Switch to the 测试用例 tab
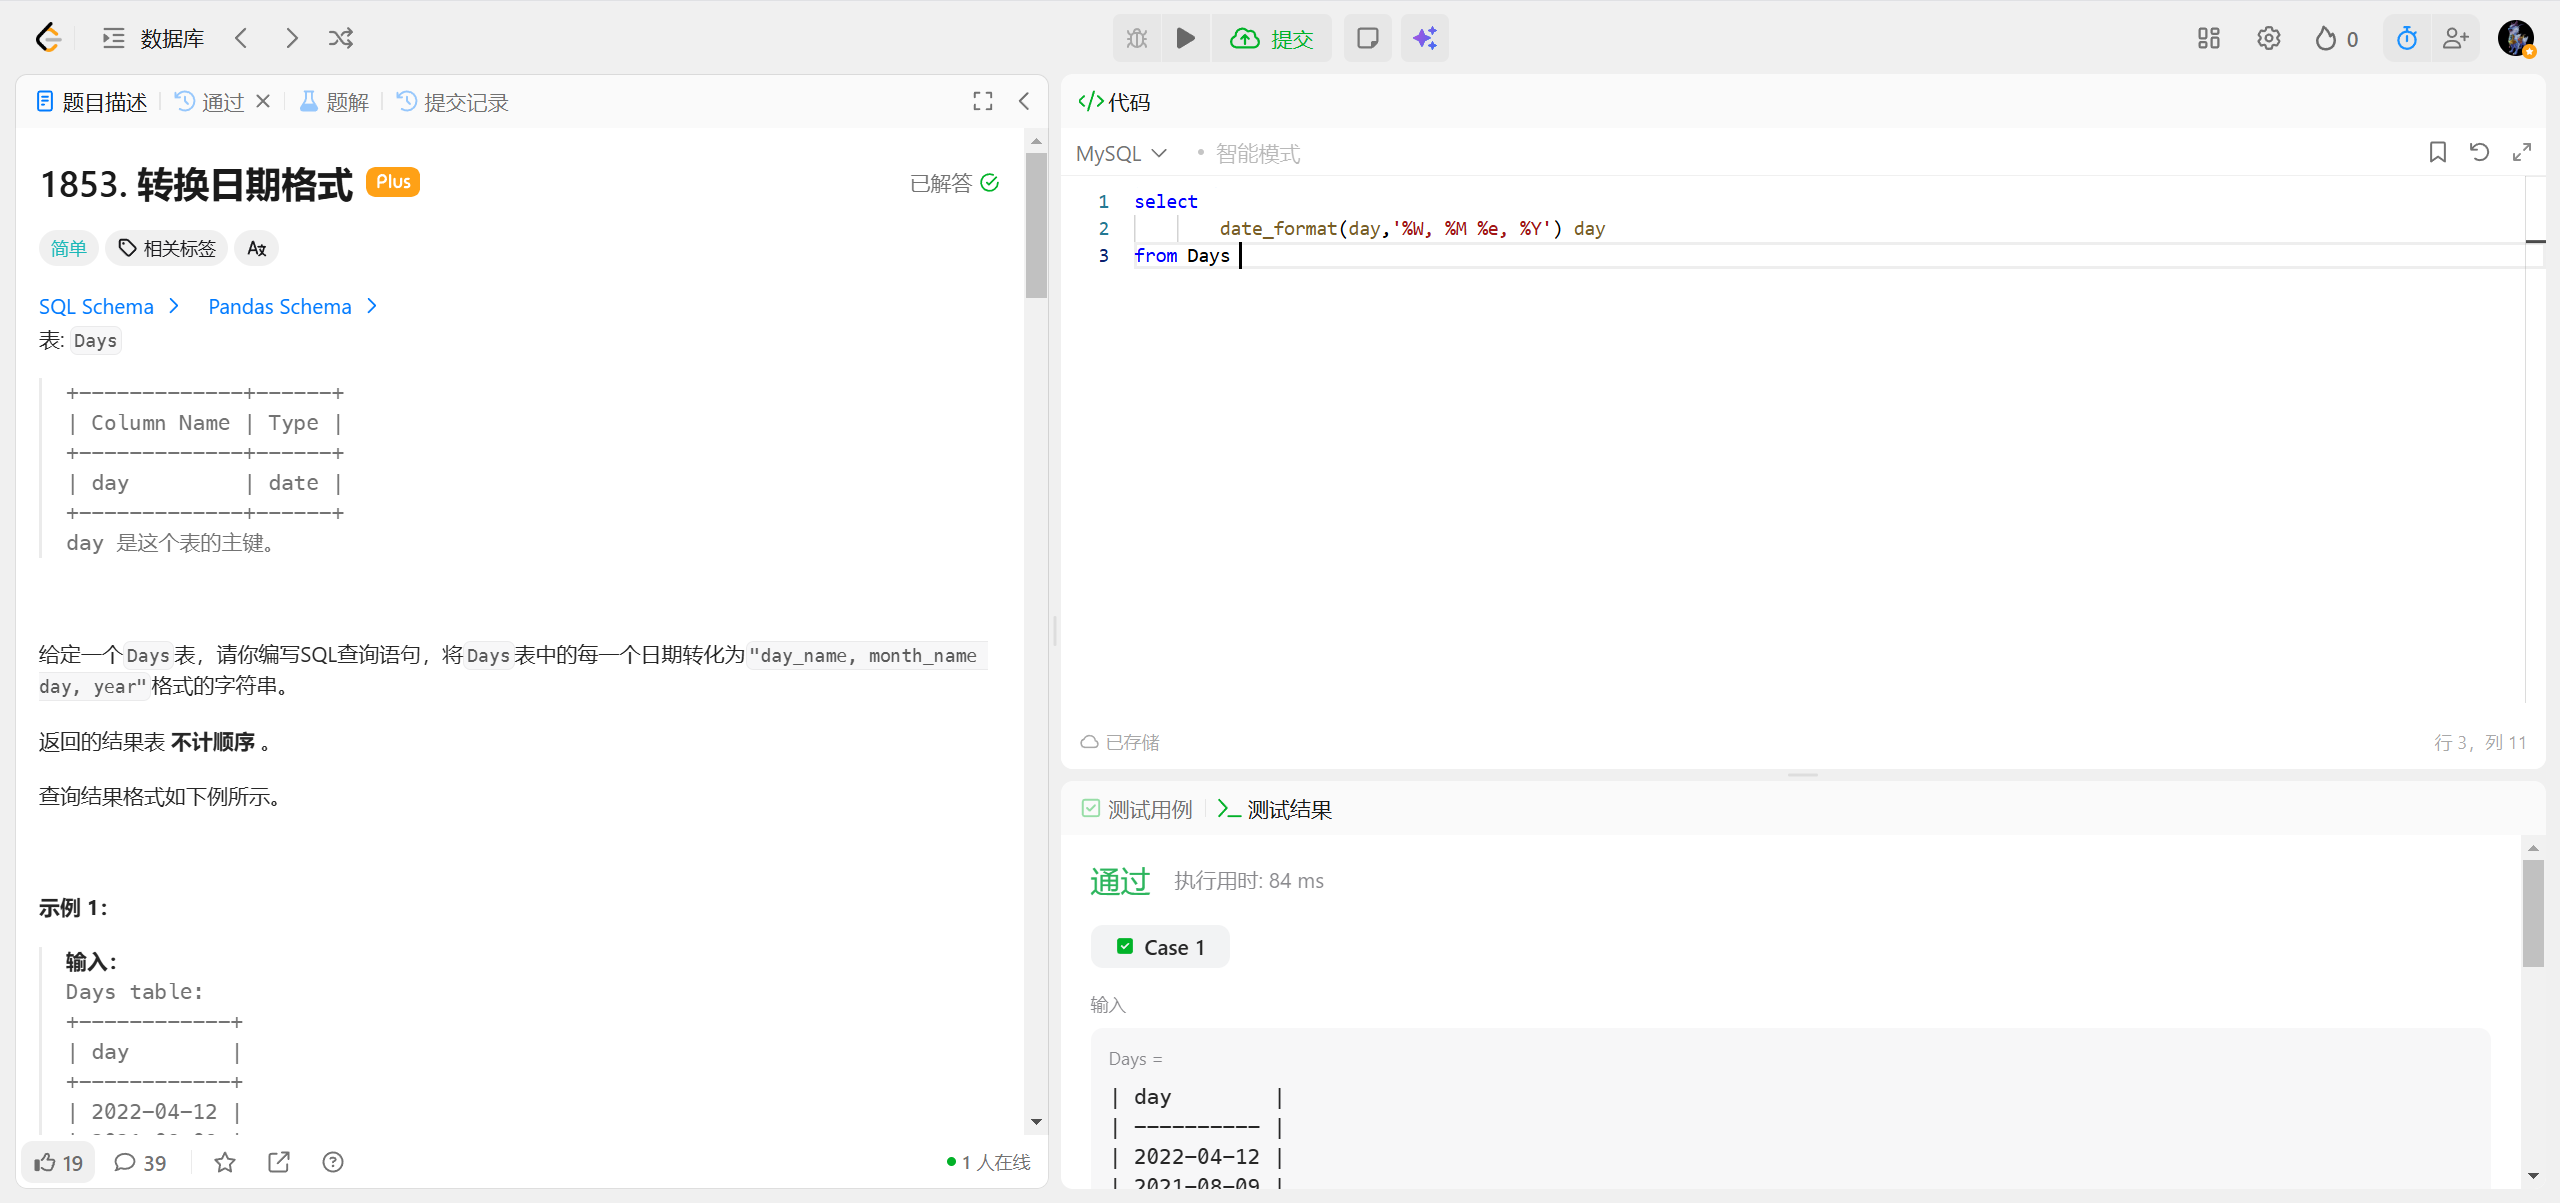Viewport: 2560px width, 1203px height. click(x=1138, y=809)
